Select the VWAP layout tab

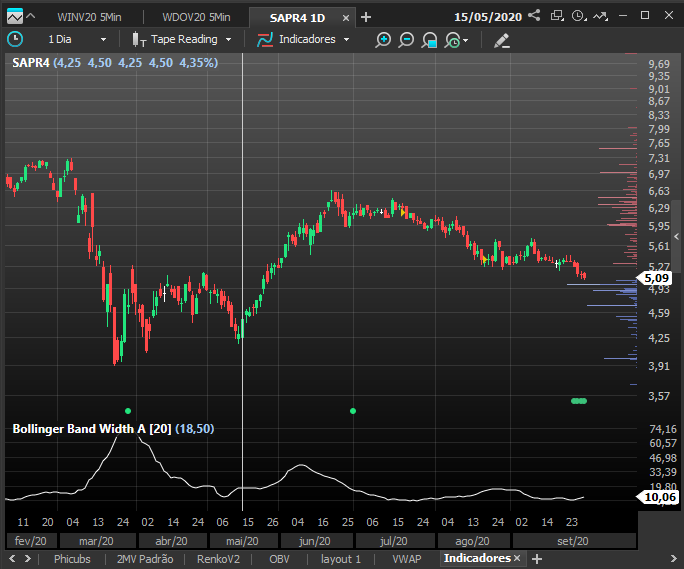pos(407,559)
